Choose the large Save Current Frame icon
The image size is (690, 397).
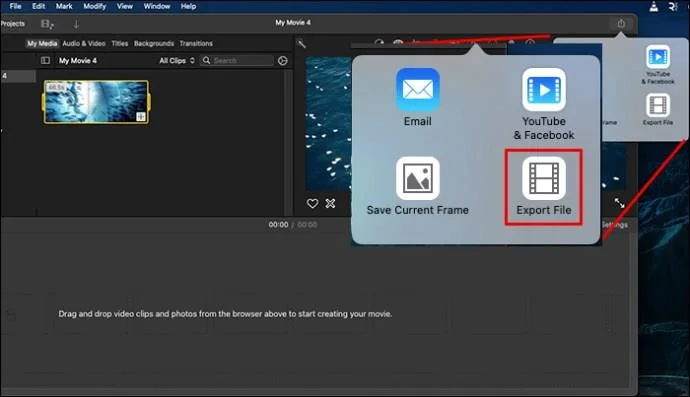click(418, 178)
